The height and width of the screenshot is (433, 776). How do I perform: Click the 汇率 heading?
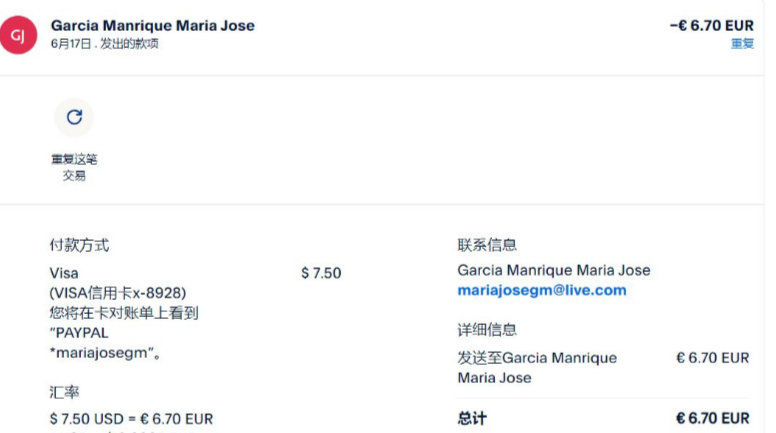click(x=64, y=391)
